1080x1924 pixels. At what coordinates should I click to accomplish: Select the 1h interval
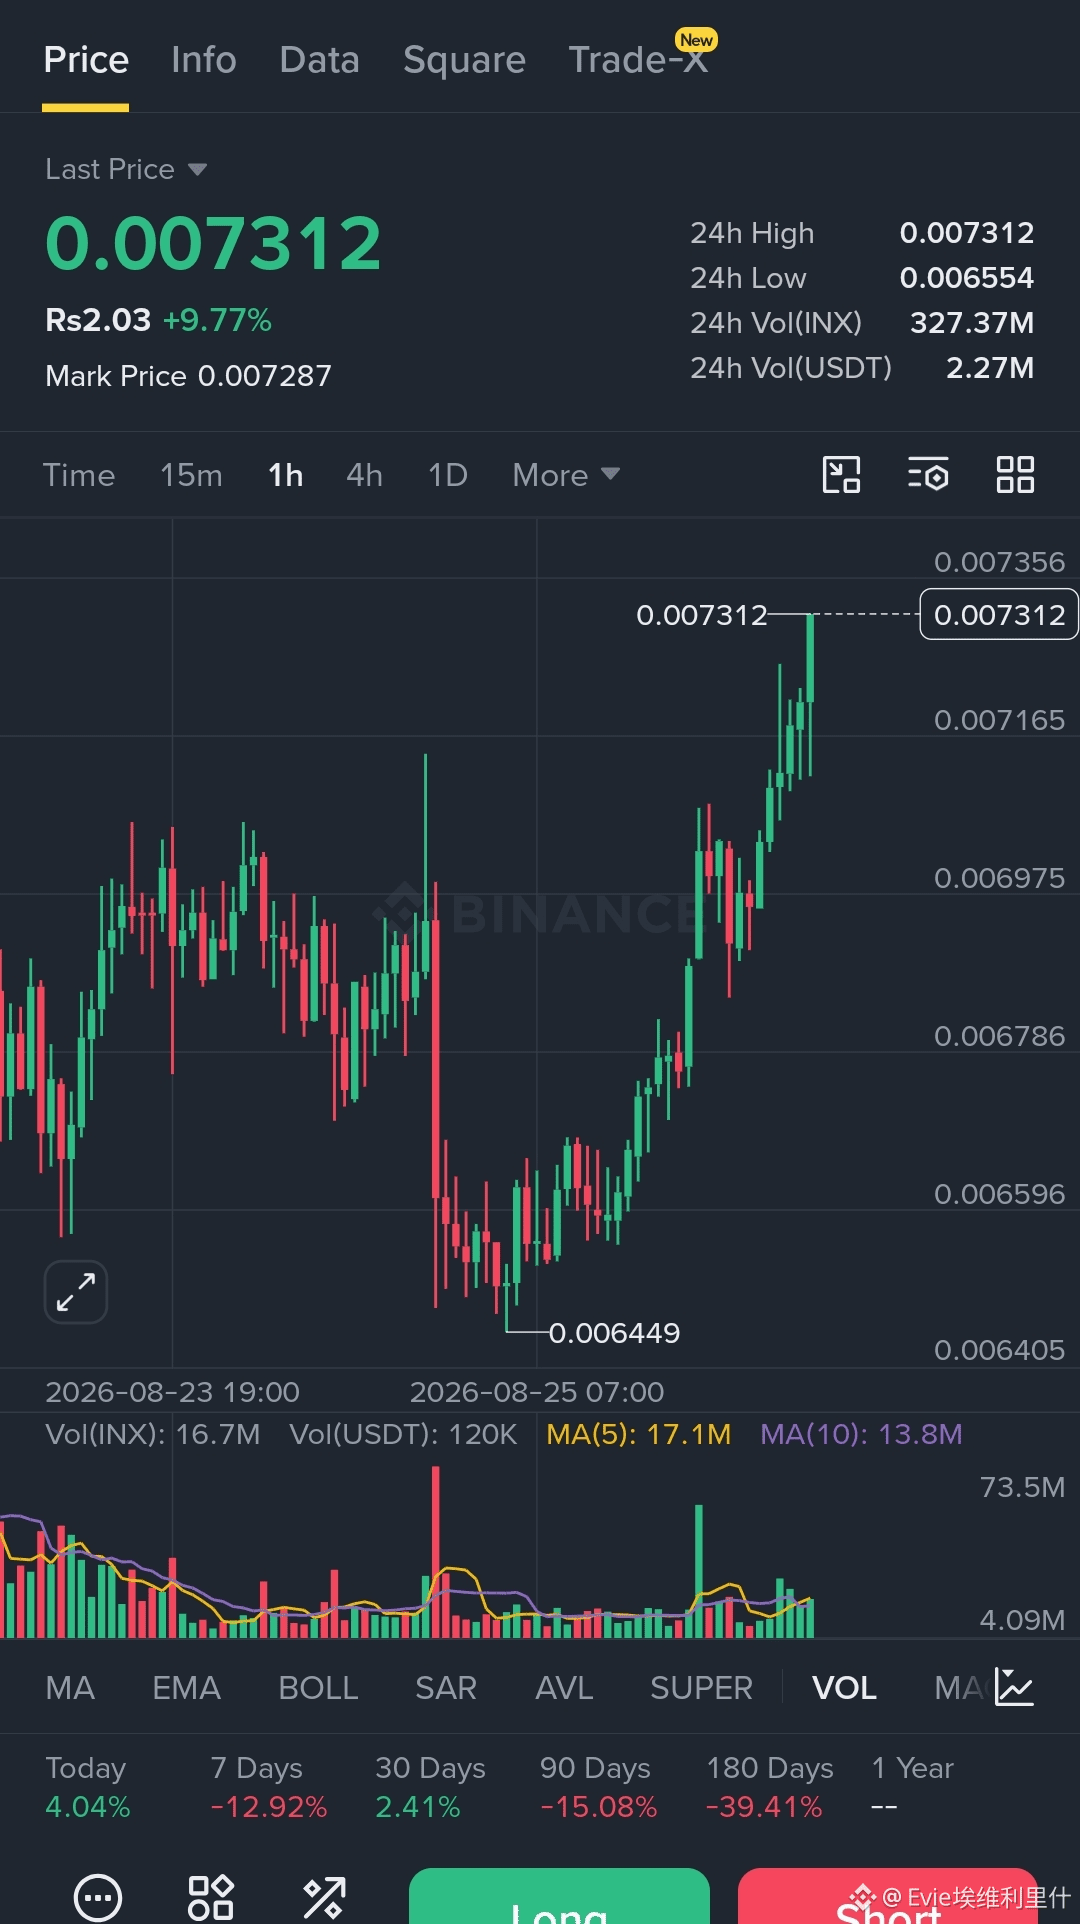pyautogui.click(x=285, y=475)
